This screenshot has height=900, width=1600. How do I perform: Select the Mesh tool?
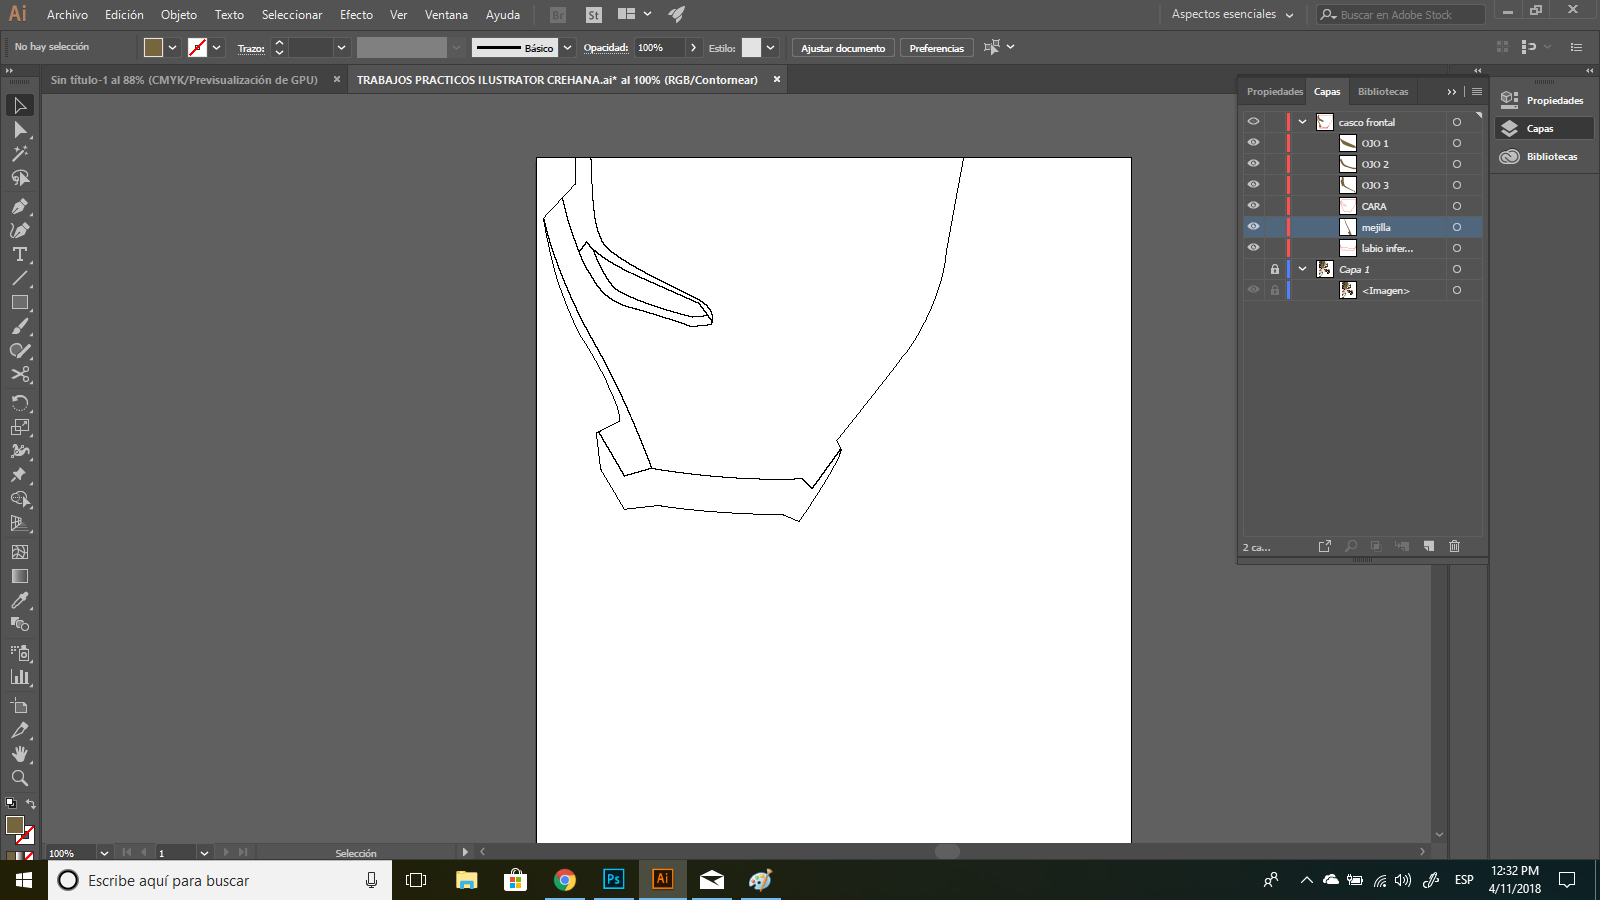coord(19,552)
